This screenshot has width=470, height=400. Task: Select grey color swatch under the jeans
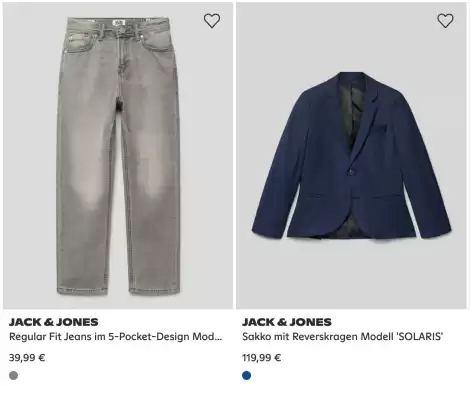point(14,375)
